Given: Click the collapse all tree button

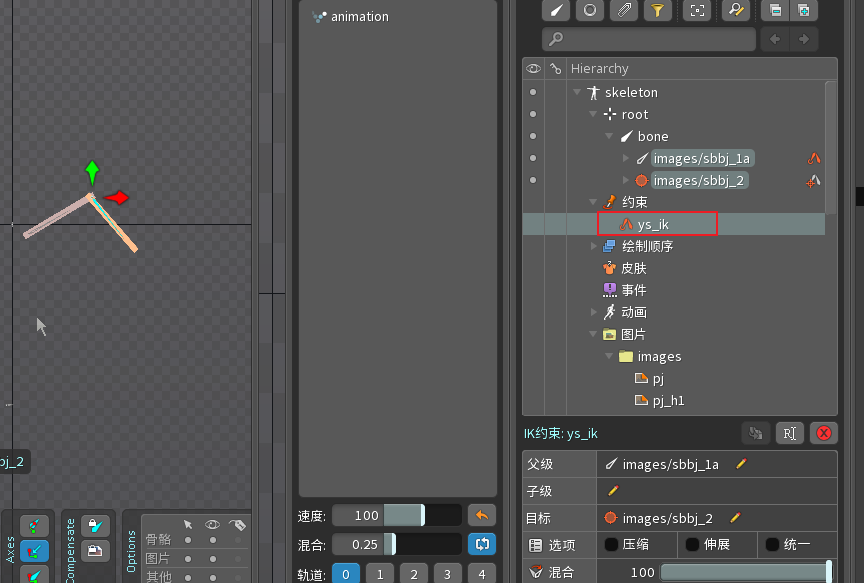Looking at the screenshot, I should click(773, 10).
